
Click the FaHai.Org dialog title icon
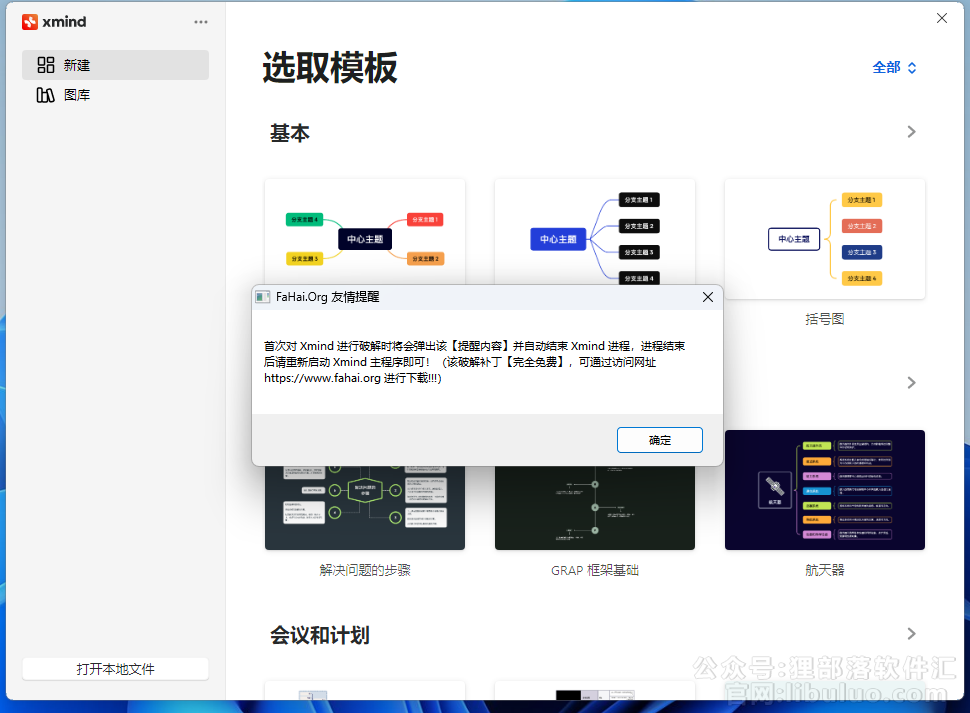(x=263, y=297)
